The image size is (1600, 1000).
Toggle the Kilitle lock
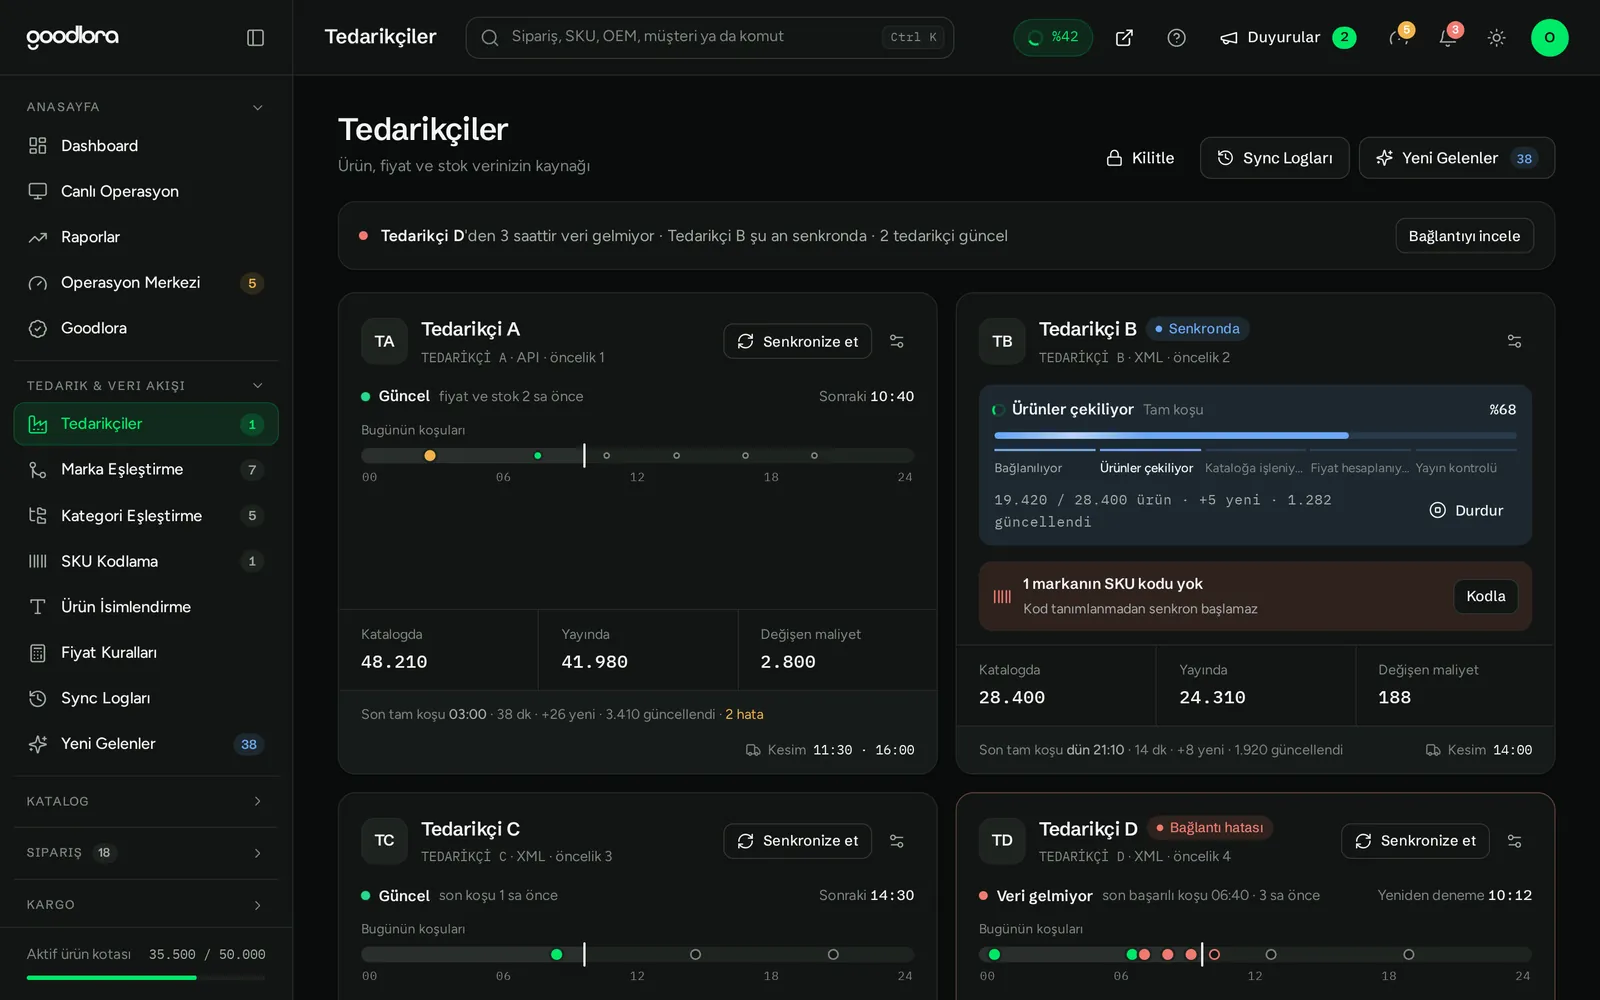coord(1140,158)
